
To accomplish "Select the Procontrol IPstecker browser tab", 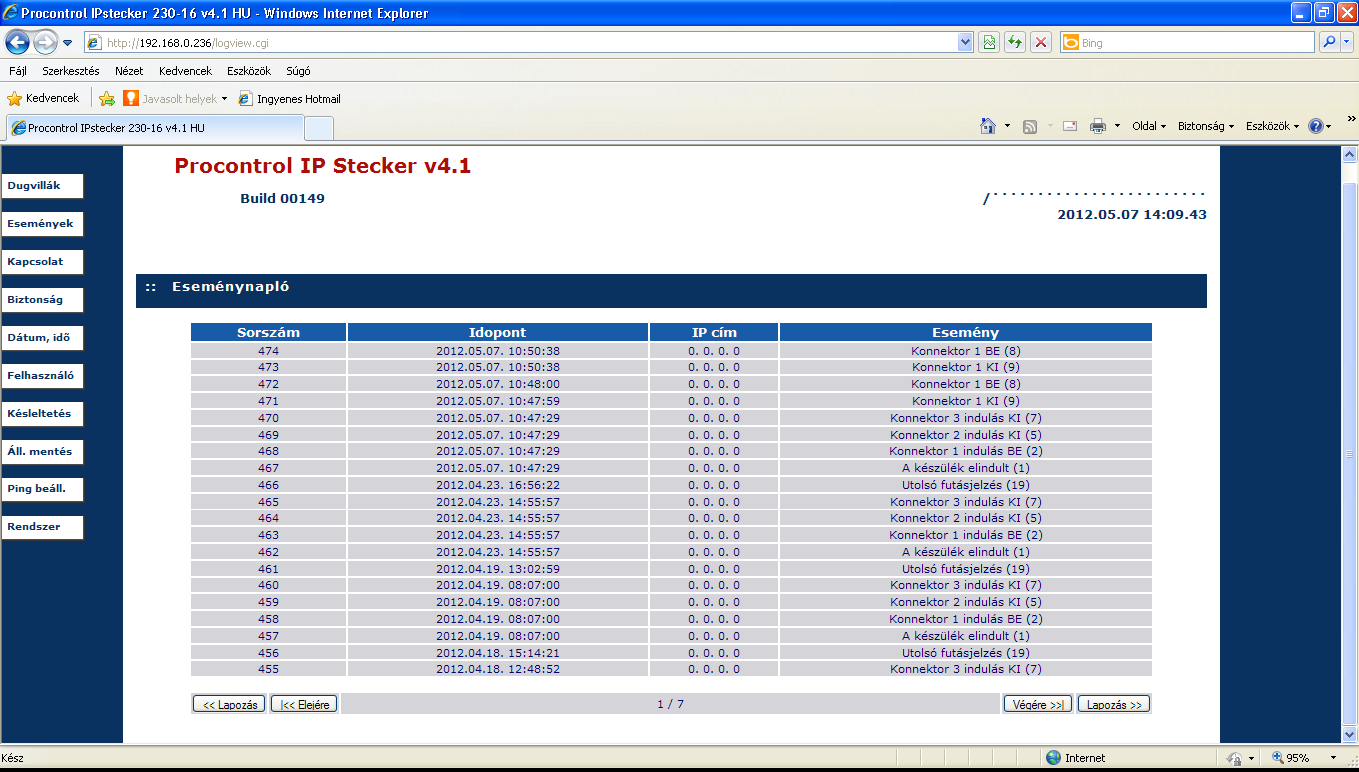I will coord(154,128).
